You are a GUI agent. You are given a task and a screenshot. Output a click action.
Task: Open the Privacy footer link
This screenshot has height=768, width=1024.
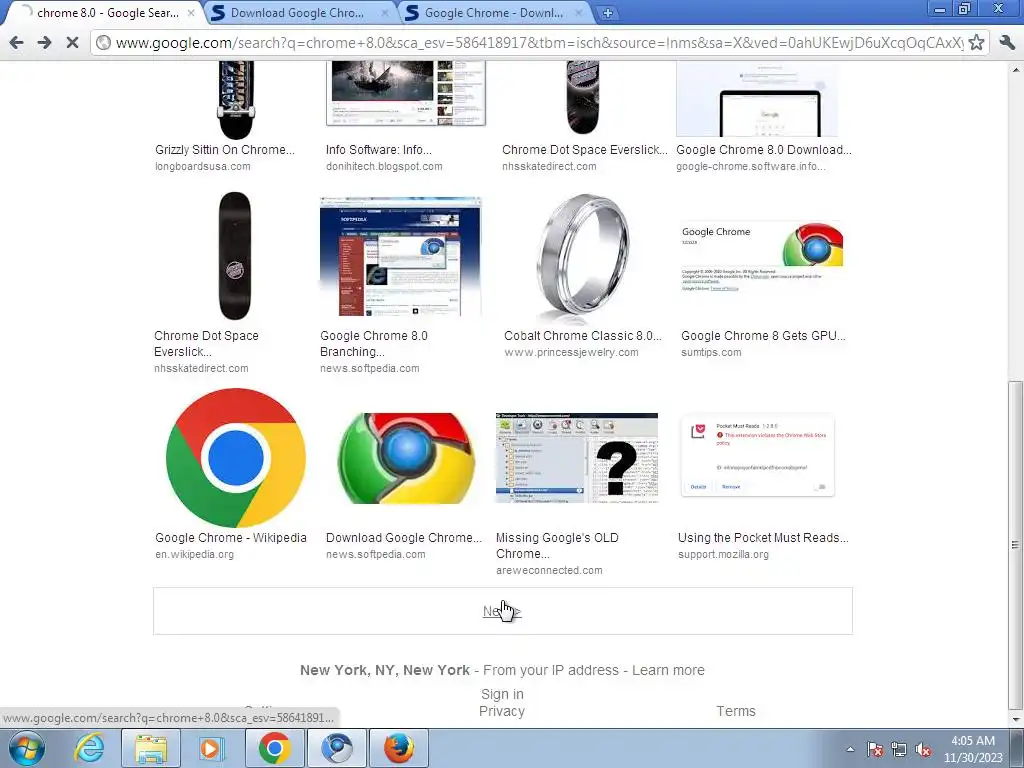(502, 711)
